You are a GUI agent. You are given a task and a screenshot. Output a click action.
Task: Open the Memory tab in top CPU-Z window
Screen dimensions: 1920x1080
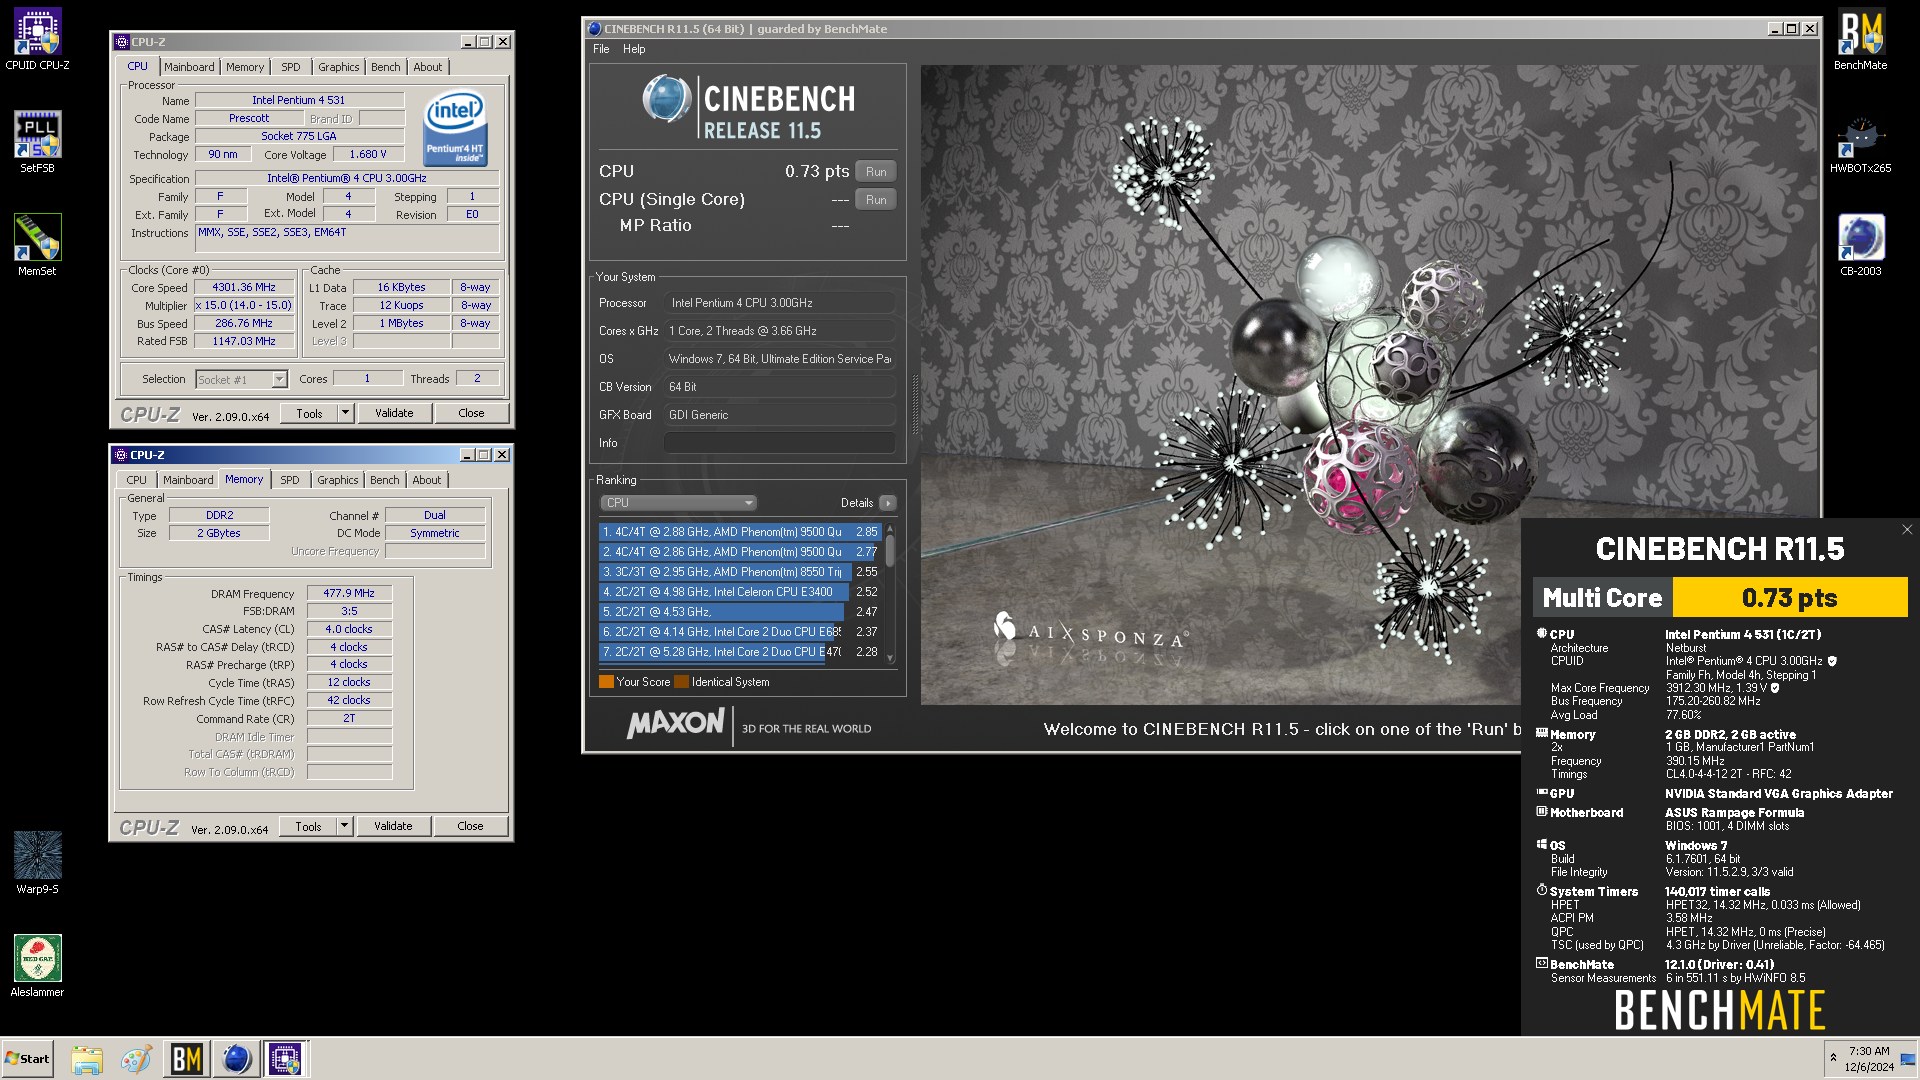(x=245, y=67)
